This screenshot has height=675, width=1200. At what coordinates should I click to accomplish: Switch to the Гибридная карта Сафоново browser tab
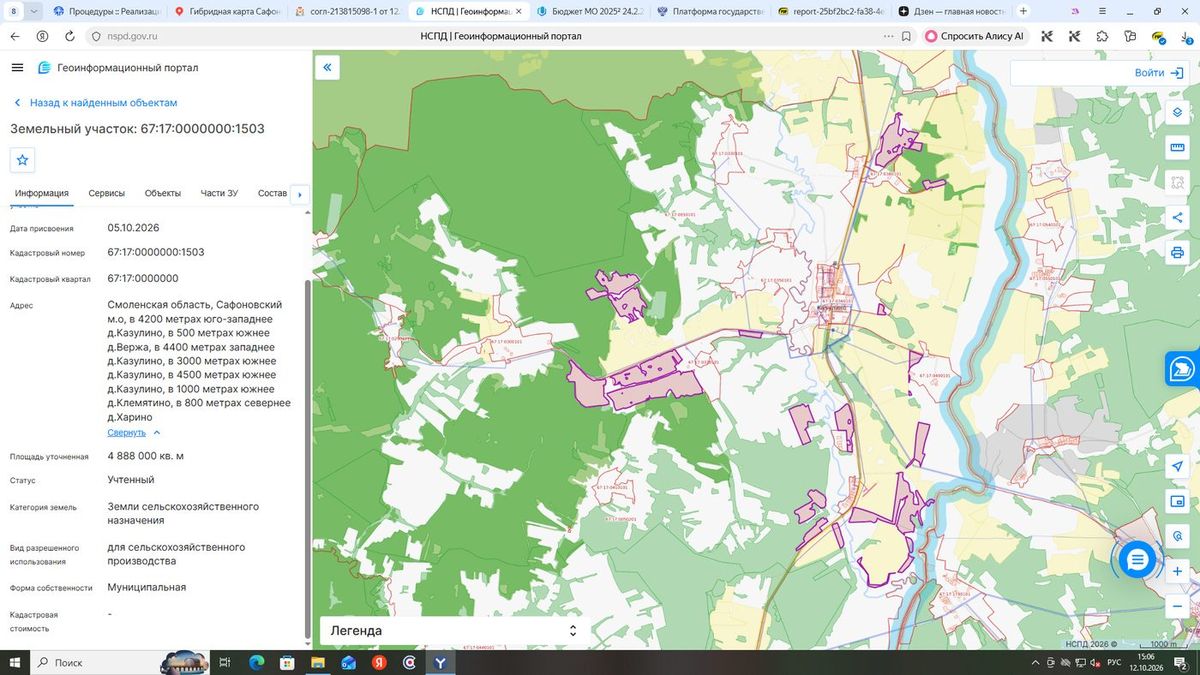(229, 11)
